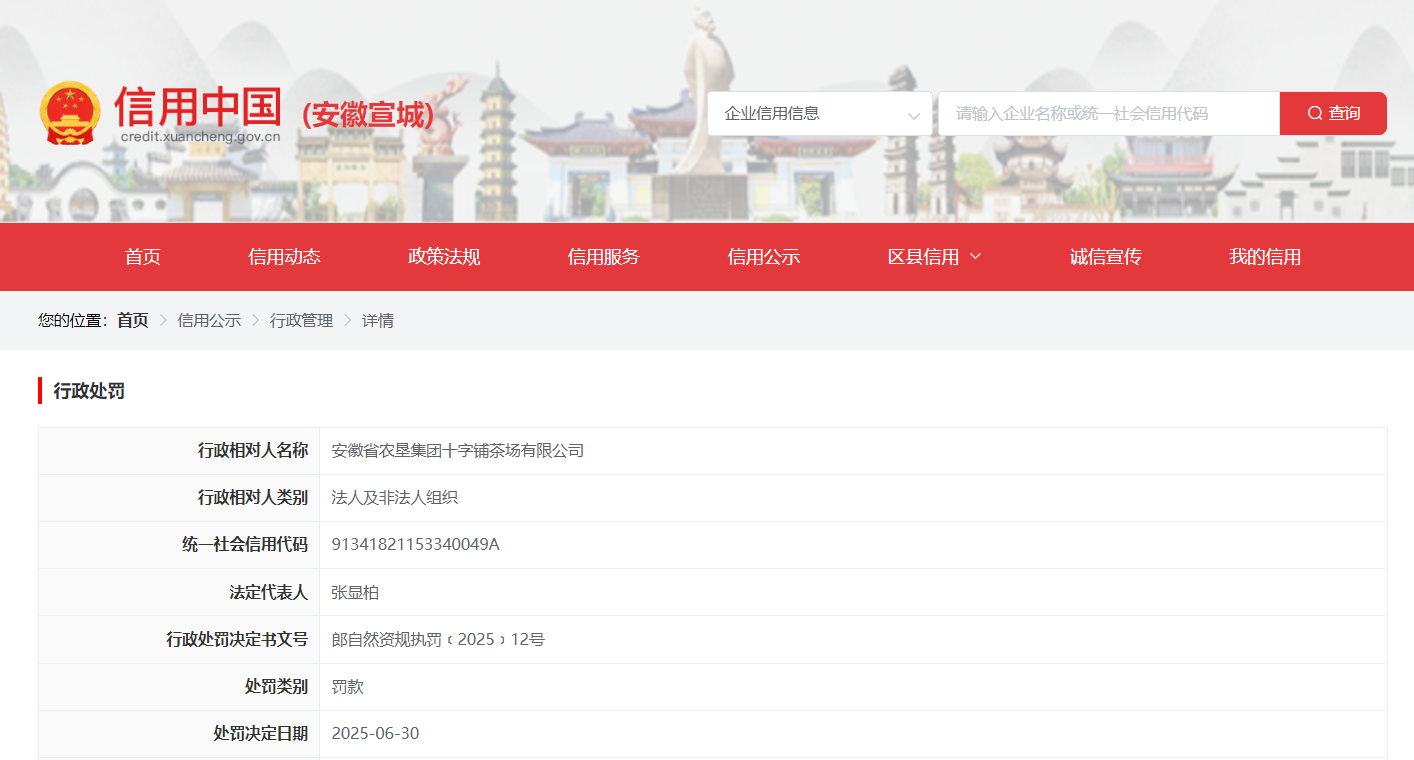
Task: Open the 信用公示 navigation item
Action: pyautogui.click(x=764, y=257)
